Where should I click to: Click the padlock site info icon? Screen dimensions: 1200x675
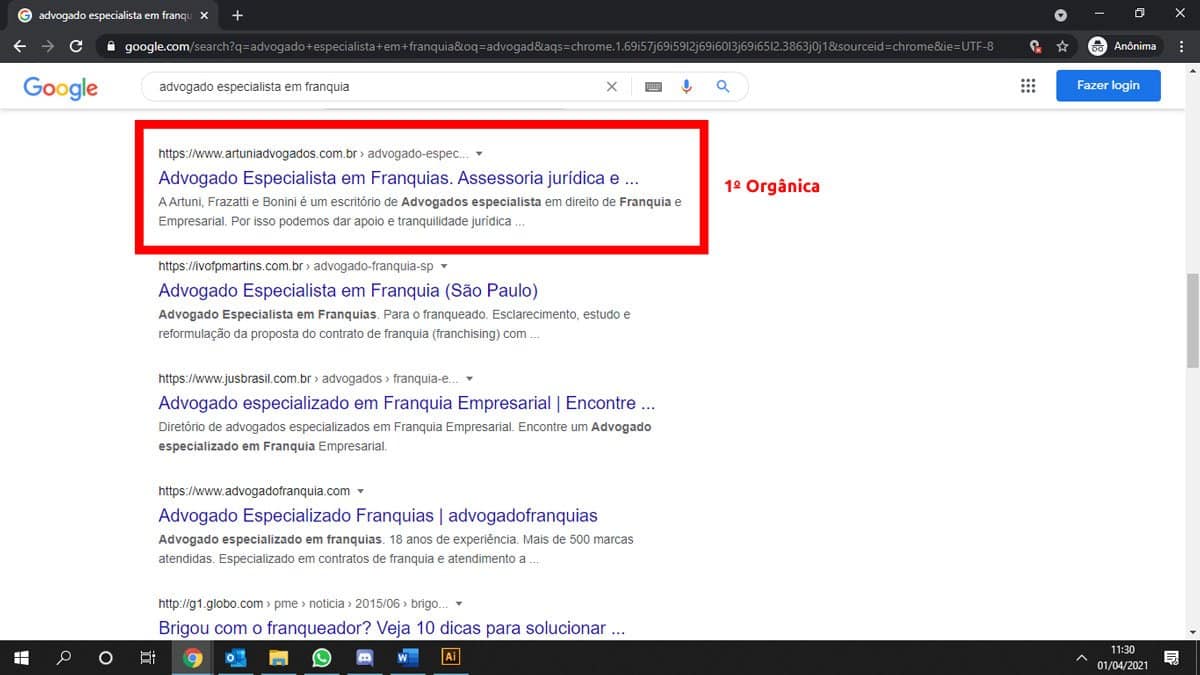(110, 46)
